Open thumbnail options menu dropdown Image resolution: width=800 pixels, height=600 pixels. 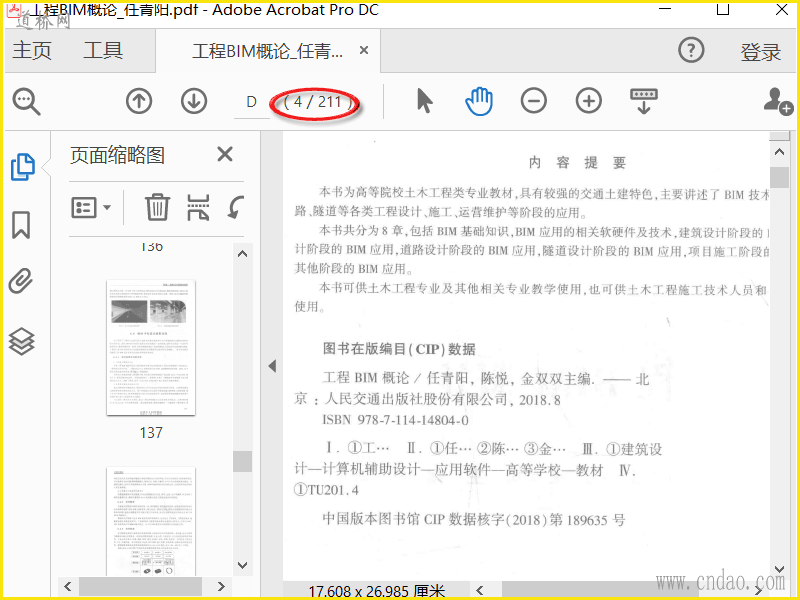click(91, 208)
